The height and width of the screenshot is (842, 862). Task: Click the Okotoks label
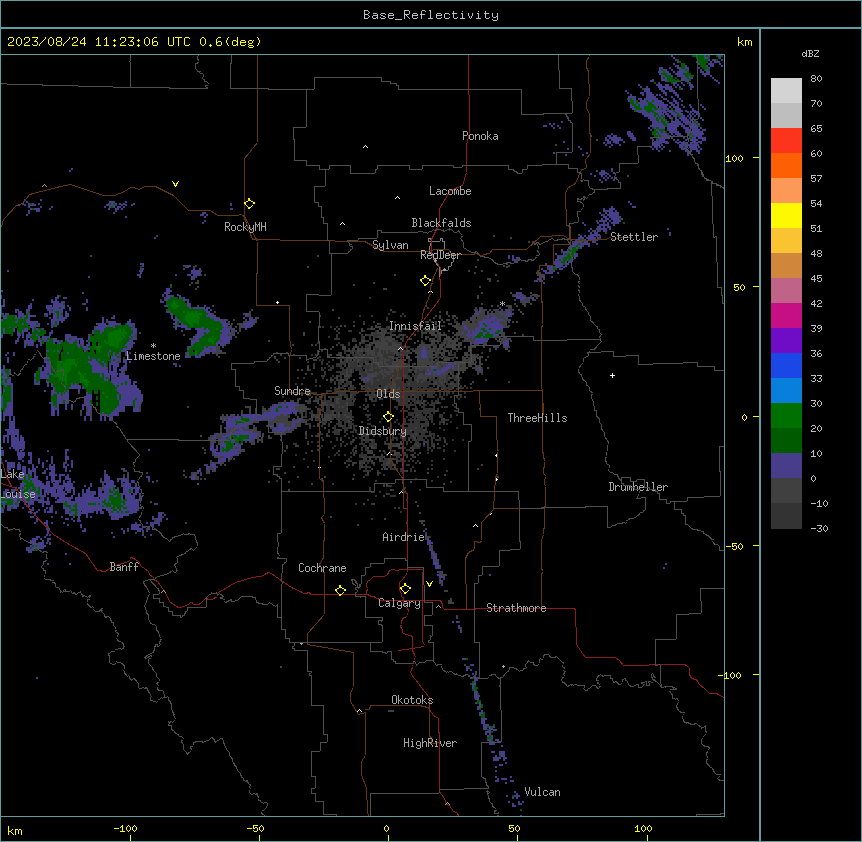point(412,700)
